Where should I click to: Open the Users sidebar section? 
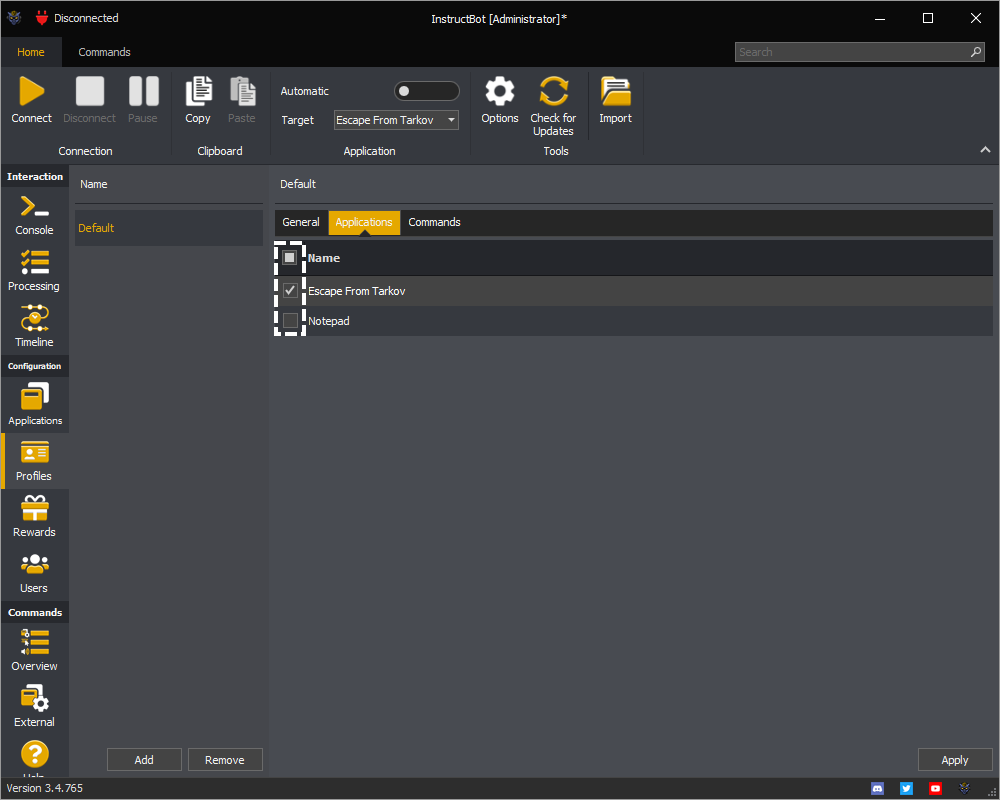pos(34,572)
